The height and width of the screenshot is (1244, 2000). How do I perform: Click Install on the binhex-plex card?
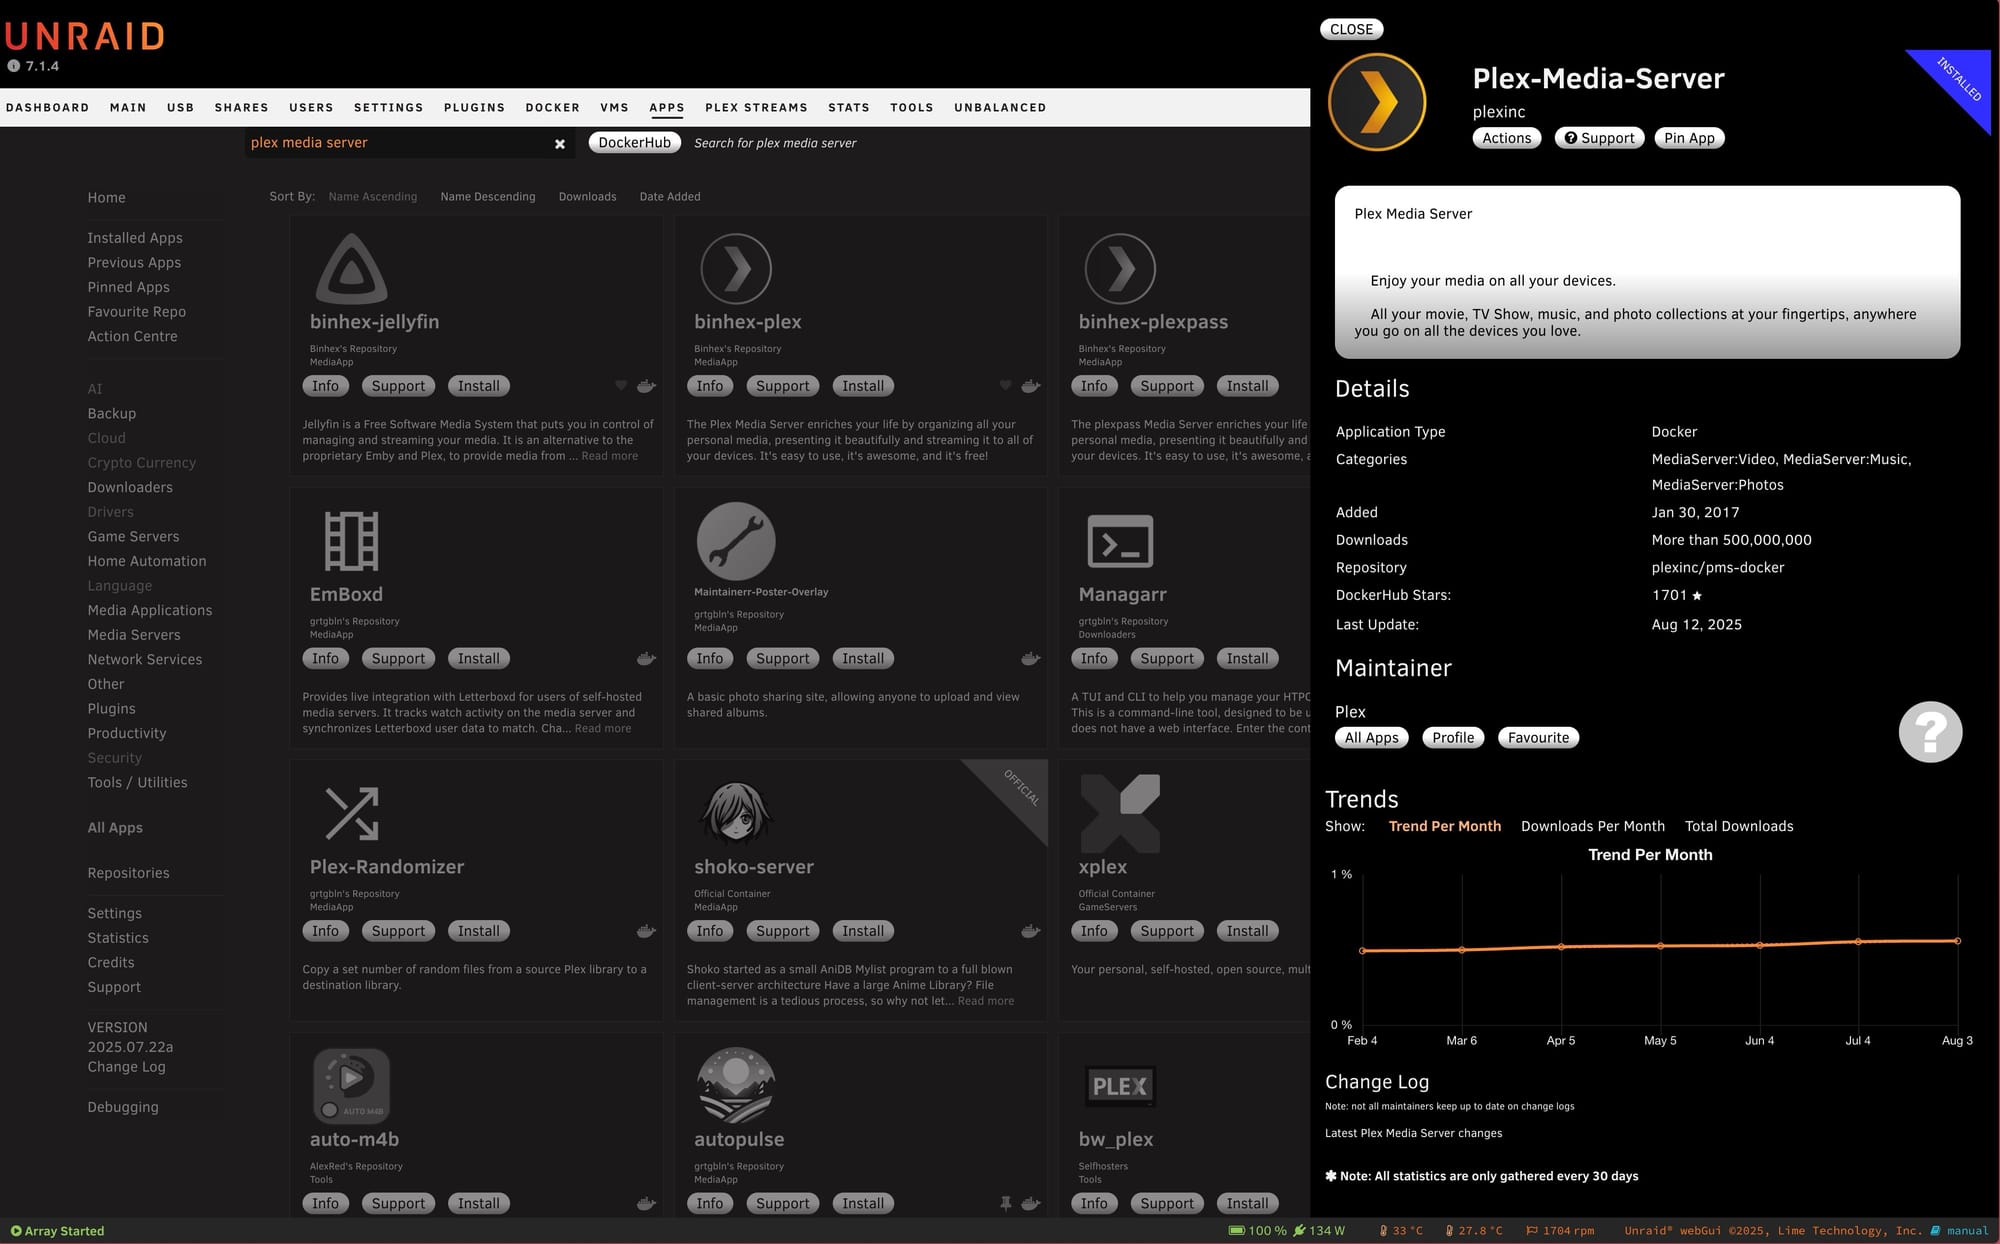click(862, 386)
